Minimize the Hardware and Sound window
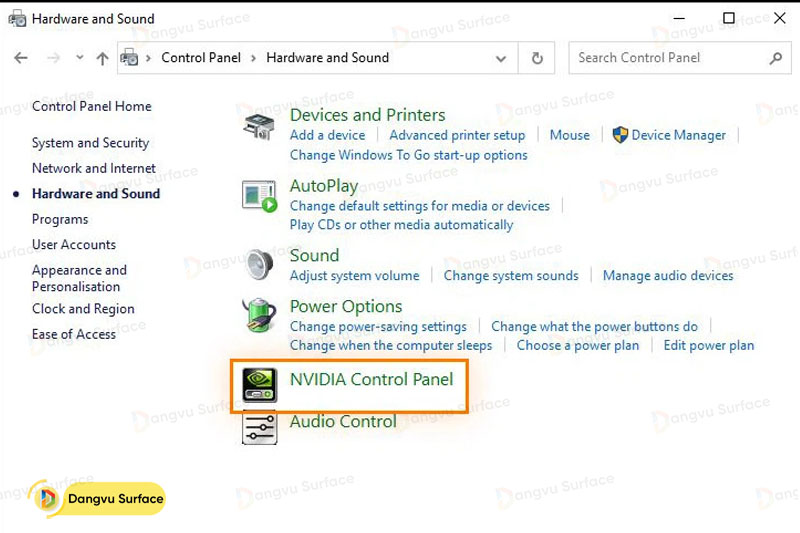This screenshot has width=800, height=533. [x=679, y=18]
